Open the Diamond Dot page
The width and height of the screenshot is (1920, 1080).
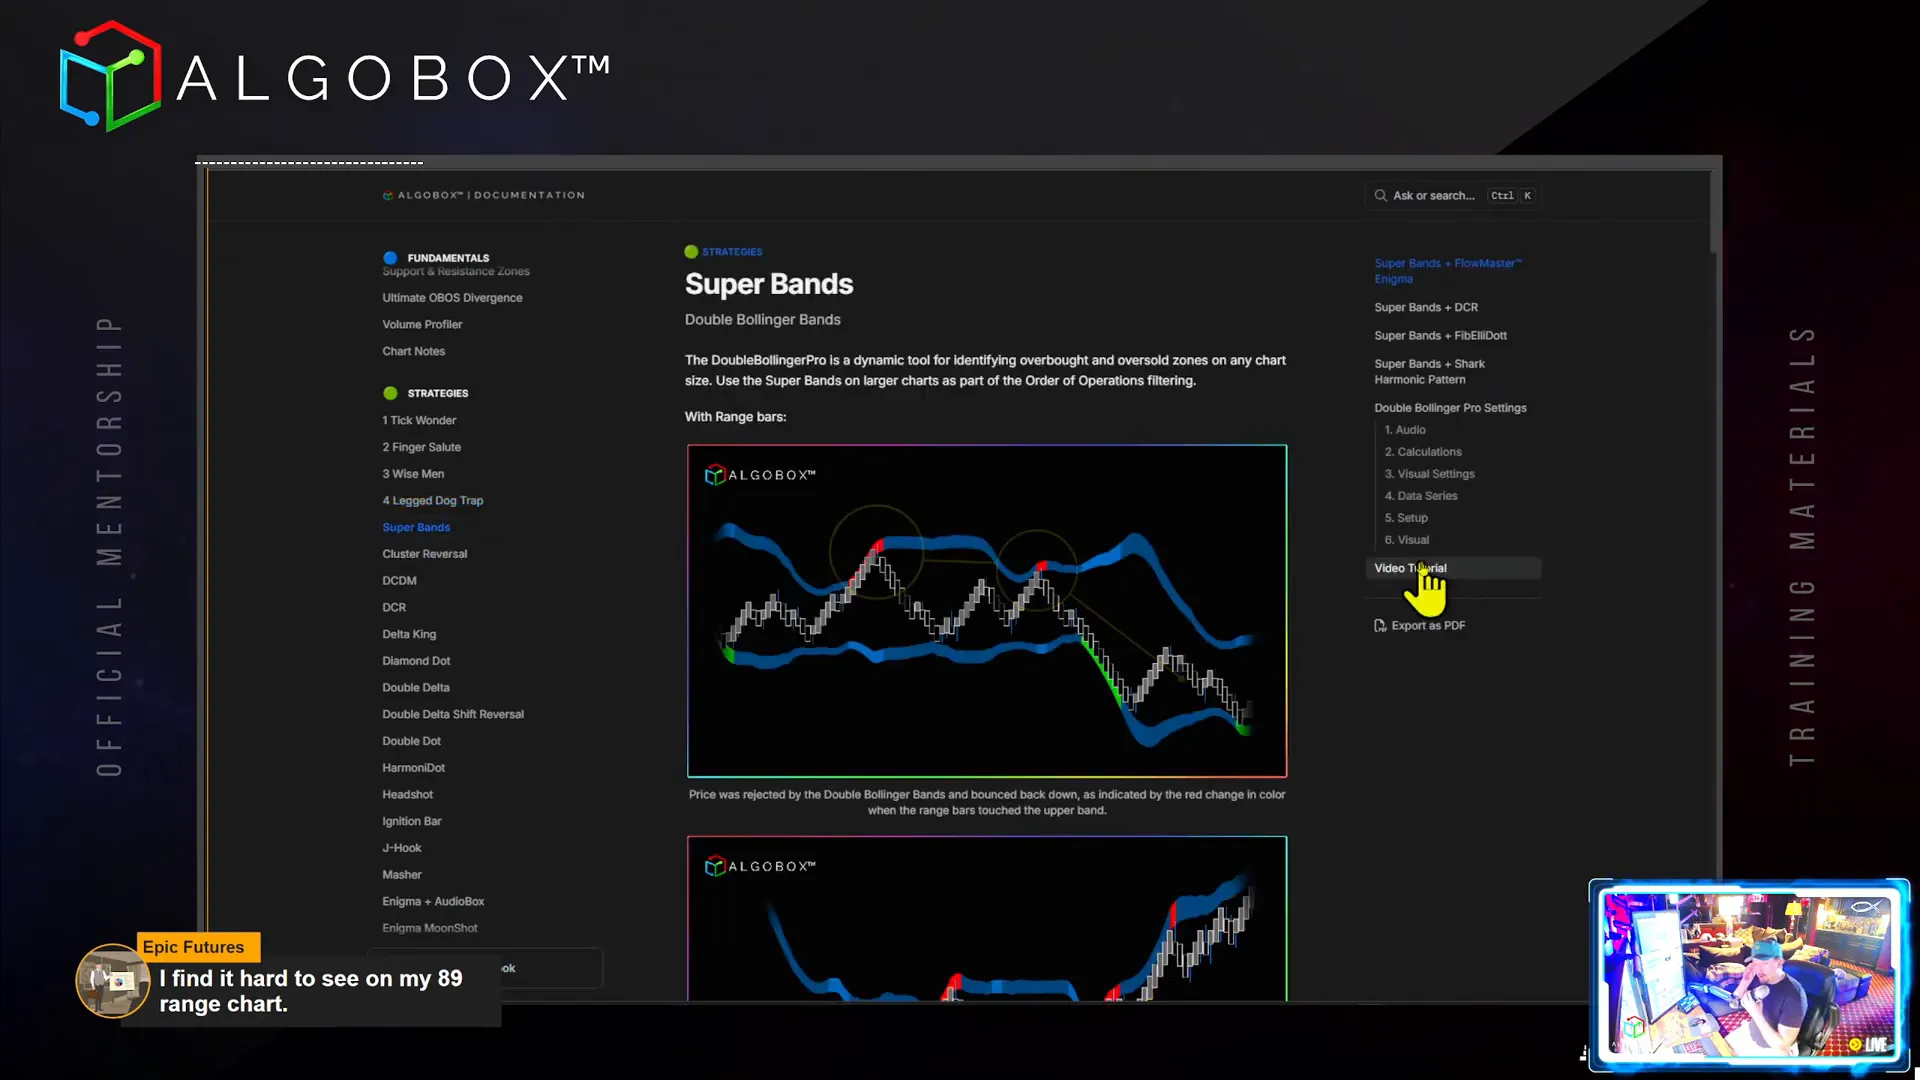pyautogui.click(x=416, y=661)
